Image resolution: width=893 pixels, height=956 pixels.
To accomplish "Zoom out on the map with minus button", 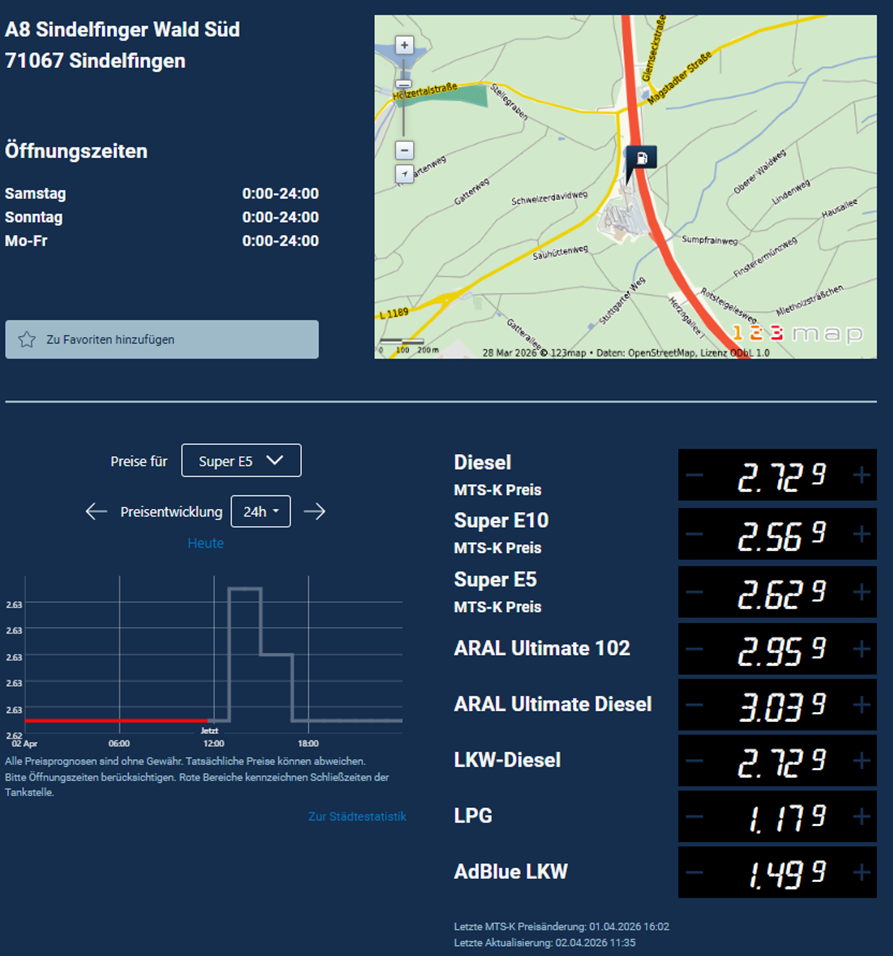I will click(x=404, y=150).
